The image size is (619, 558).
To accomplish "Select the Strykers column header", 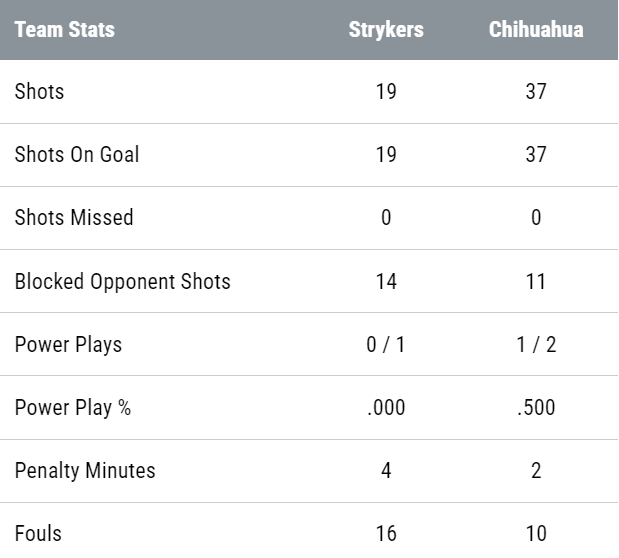I will pos(386,30).
